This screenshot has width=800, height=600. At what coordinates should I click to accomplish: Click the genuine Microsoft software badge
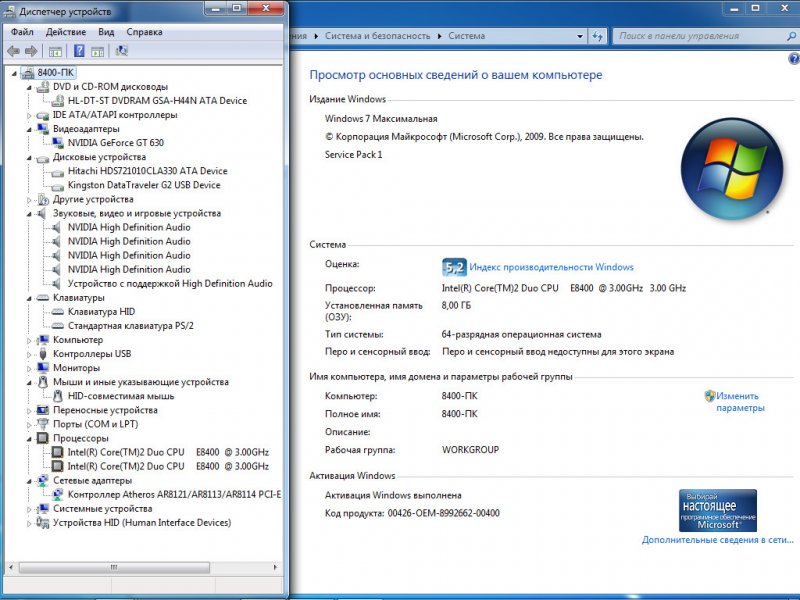(x=719, y=510)
